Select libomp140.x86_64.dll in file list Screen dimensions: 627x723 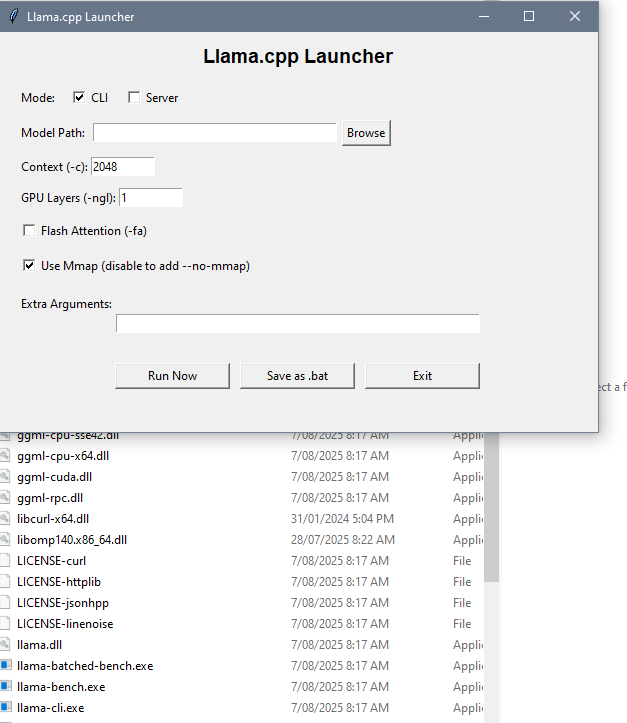pos(72,540)
